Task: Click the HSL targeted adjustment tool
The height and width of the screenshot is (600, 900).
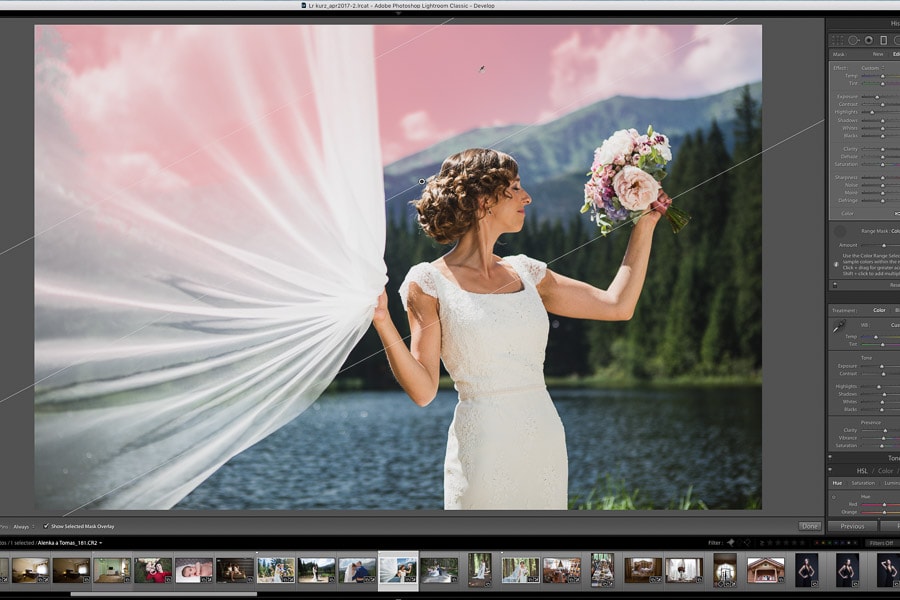Action: [834, 497]
